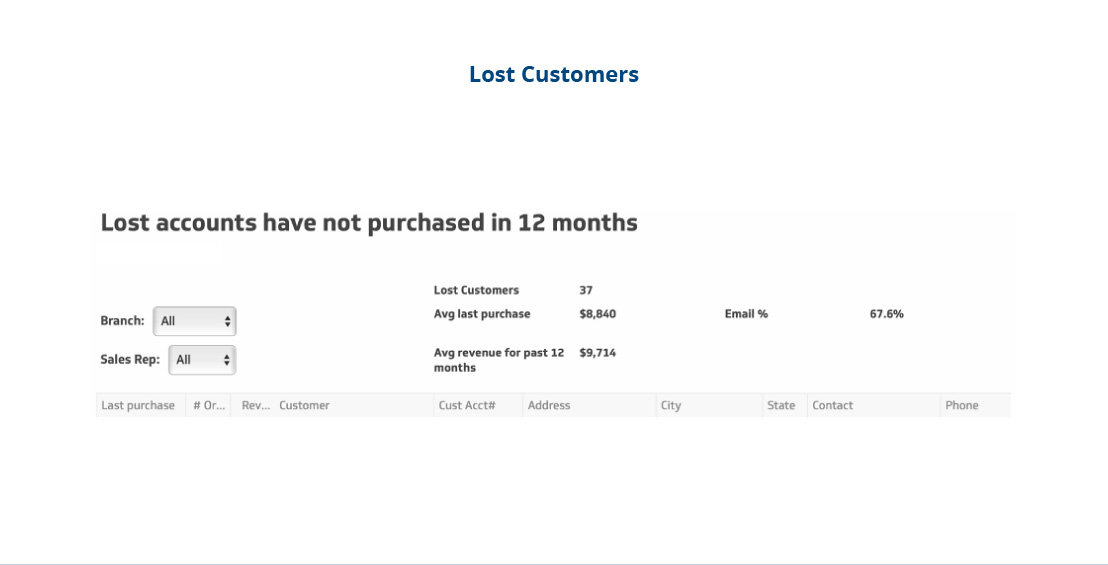
Task: Sort by Contact column header
Action: point(832,405)
